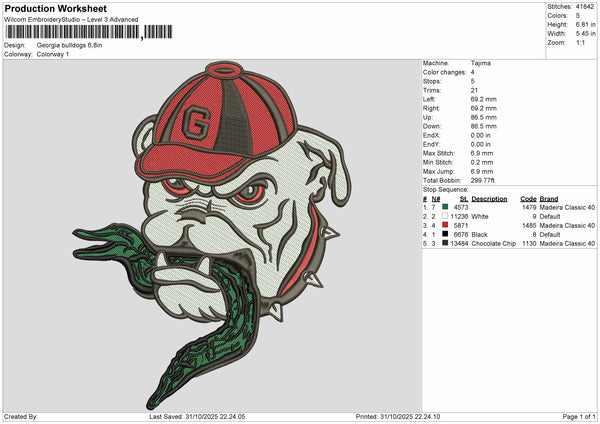
Task: Click the stitch count 11236 in row 2
Action: point(459,217)
